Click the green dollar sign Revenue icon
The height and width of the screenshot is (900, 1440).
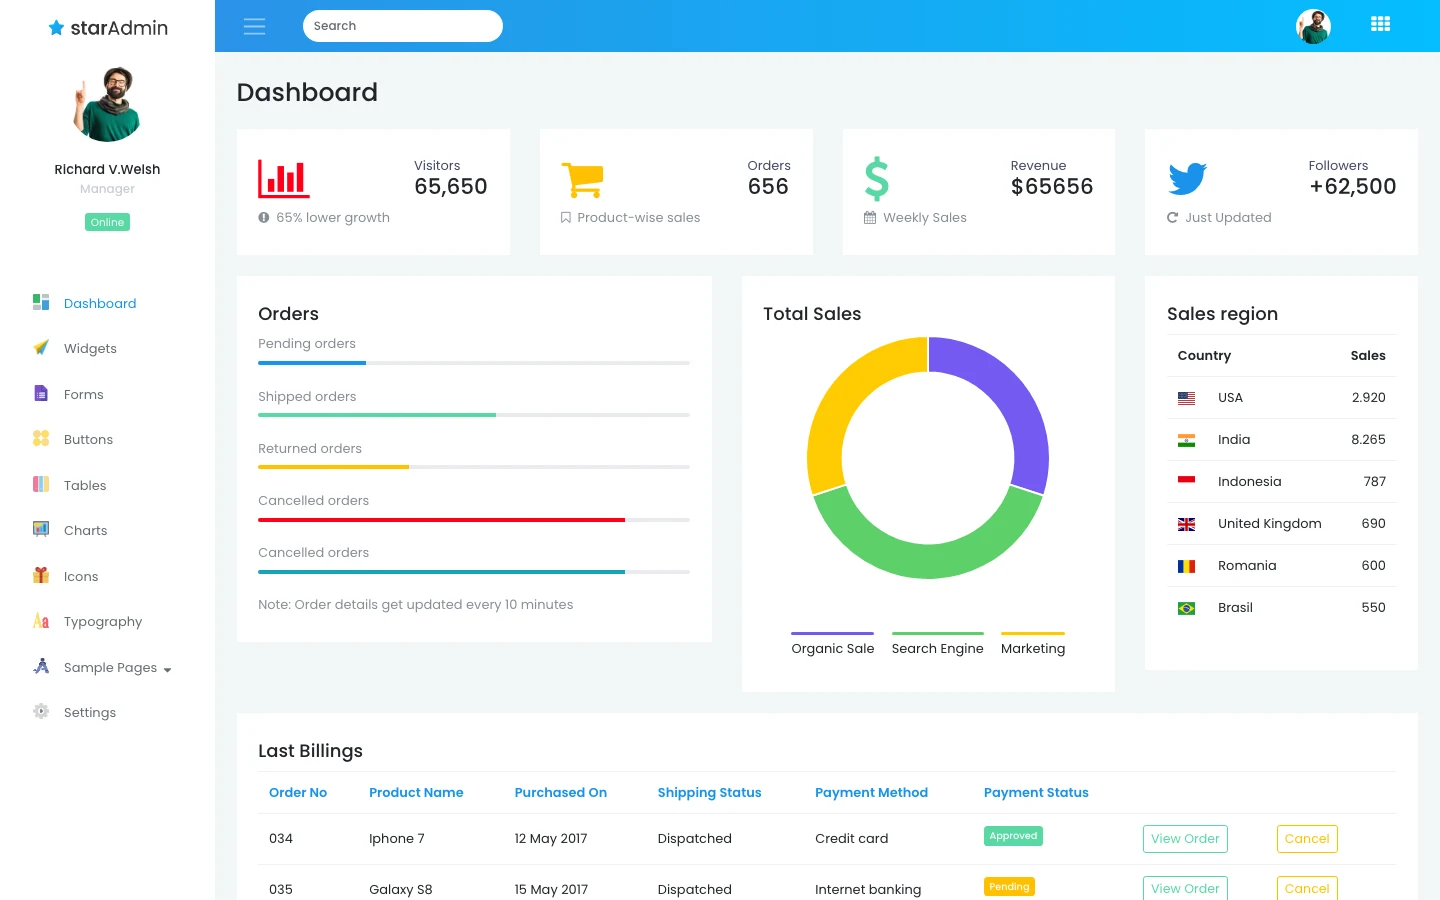(877, 179)
